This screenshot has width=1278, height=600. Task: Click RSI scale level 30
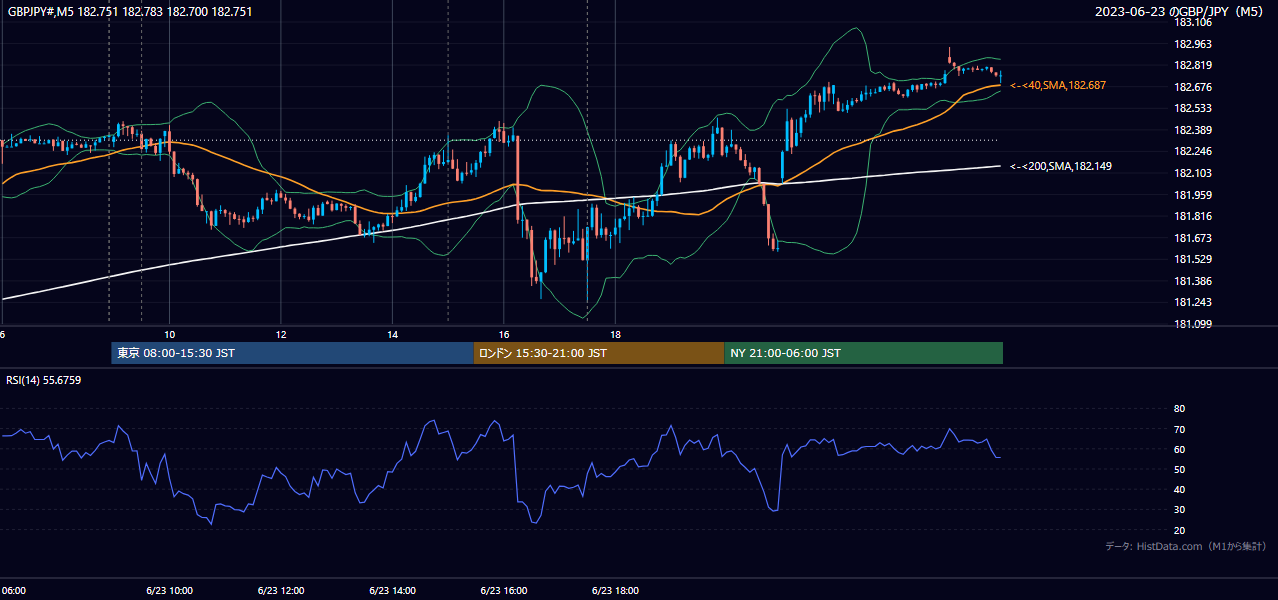point(1179,510)
